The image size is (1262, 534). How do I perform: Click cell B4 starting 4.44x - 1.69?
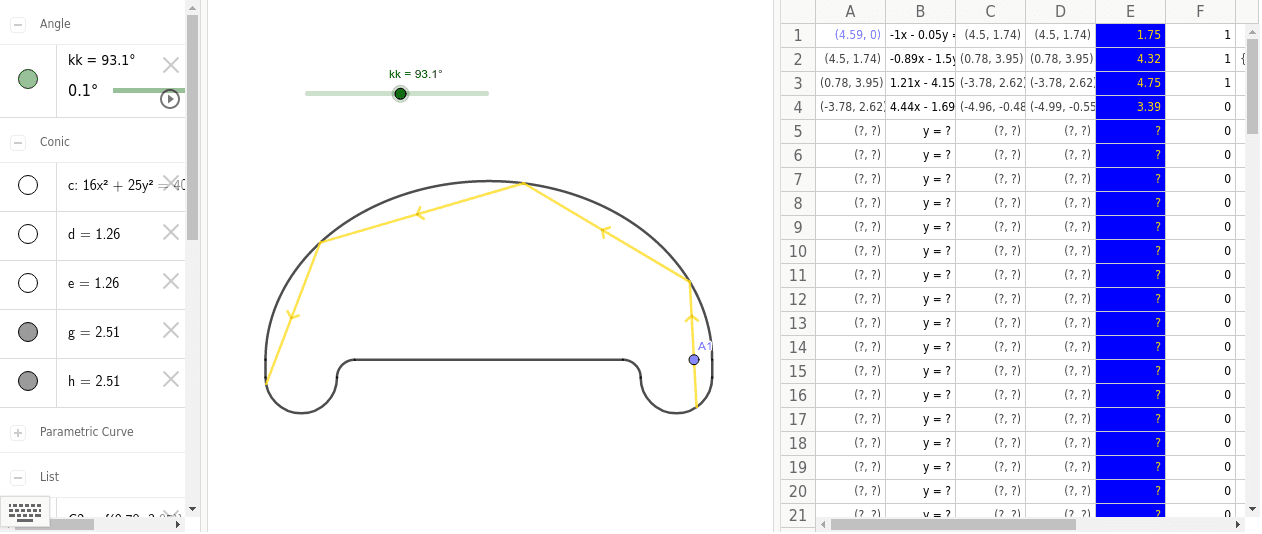[x=920, y=107]
